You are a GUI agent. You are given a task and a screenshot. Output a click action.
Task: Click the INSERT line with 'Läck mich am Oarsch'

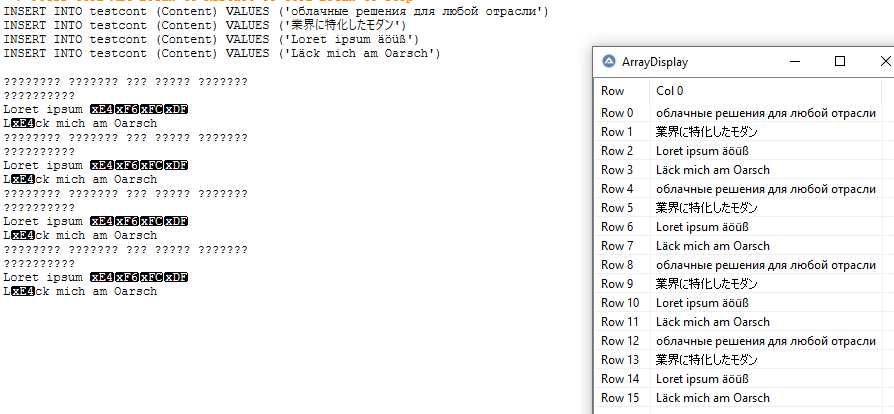pyautogui.click(x=222, y=53)
